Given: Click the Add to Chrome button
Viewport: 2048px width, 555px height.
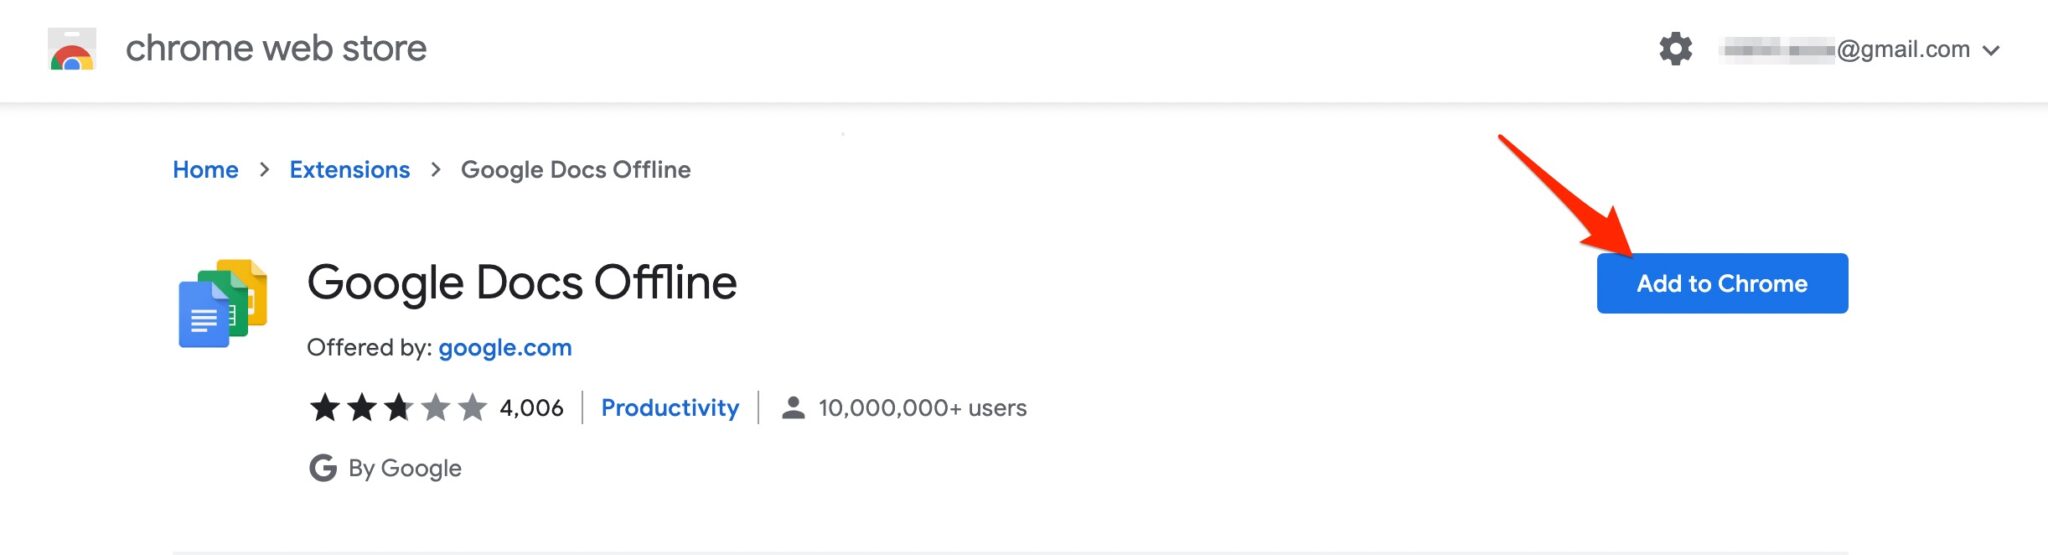Looking at the screenshot, I should 1721,284.
